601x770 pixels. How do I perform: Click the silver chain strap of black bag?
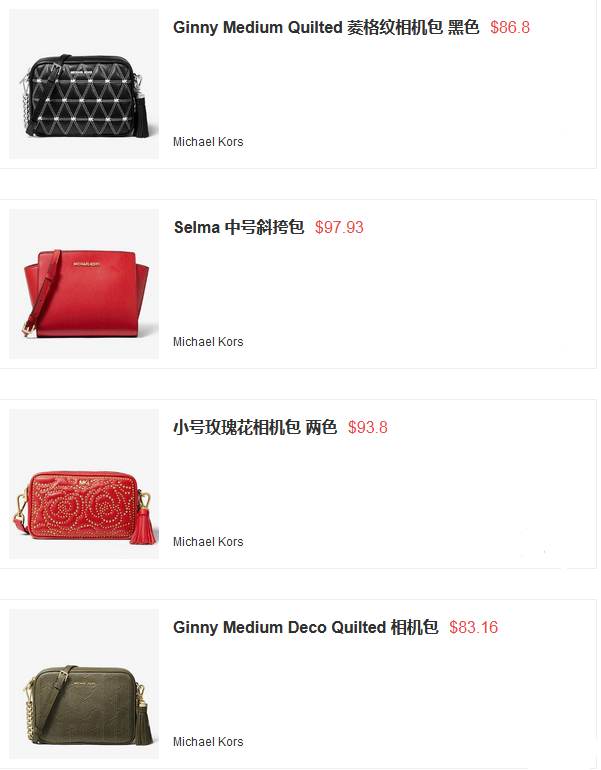26,104
